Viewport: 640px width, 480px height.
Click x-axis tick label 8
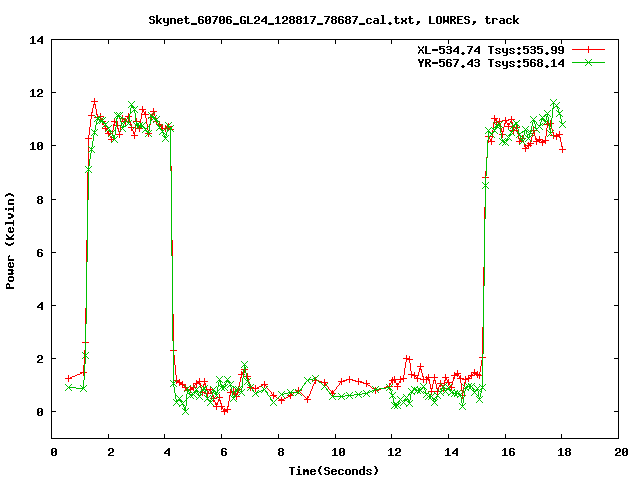tap(281, 452)
